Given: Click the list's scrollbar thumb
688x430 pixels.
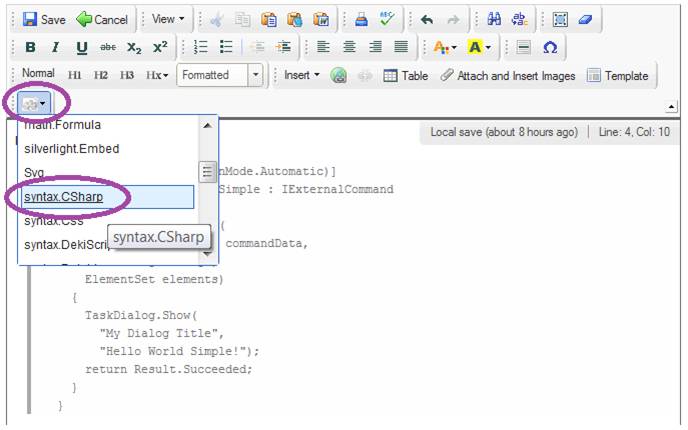Looking at the screenshot, I should [x=207, y=172].
